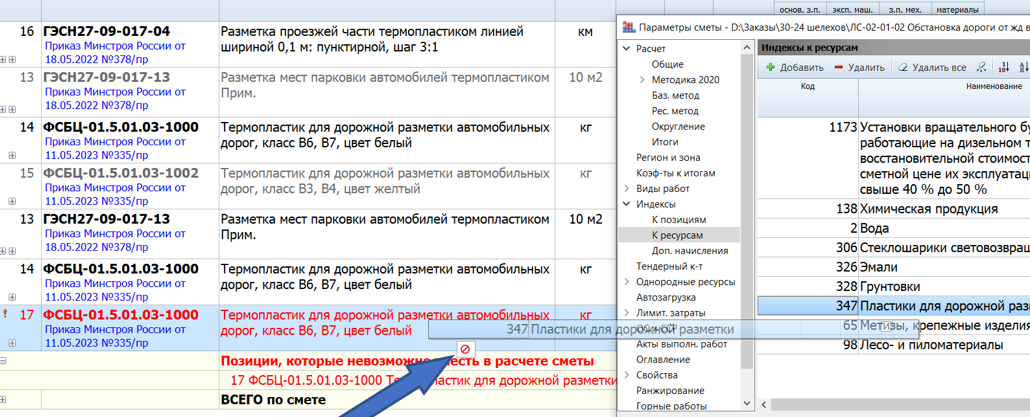1030x417 pixels.
Task: Open Коэф-ты к итогам page
Action: (675, 173)
